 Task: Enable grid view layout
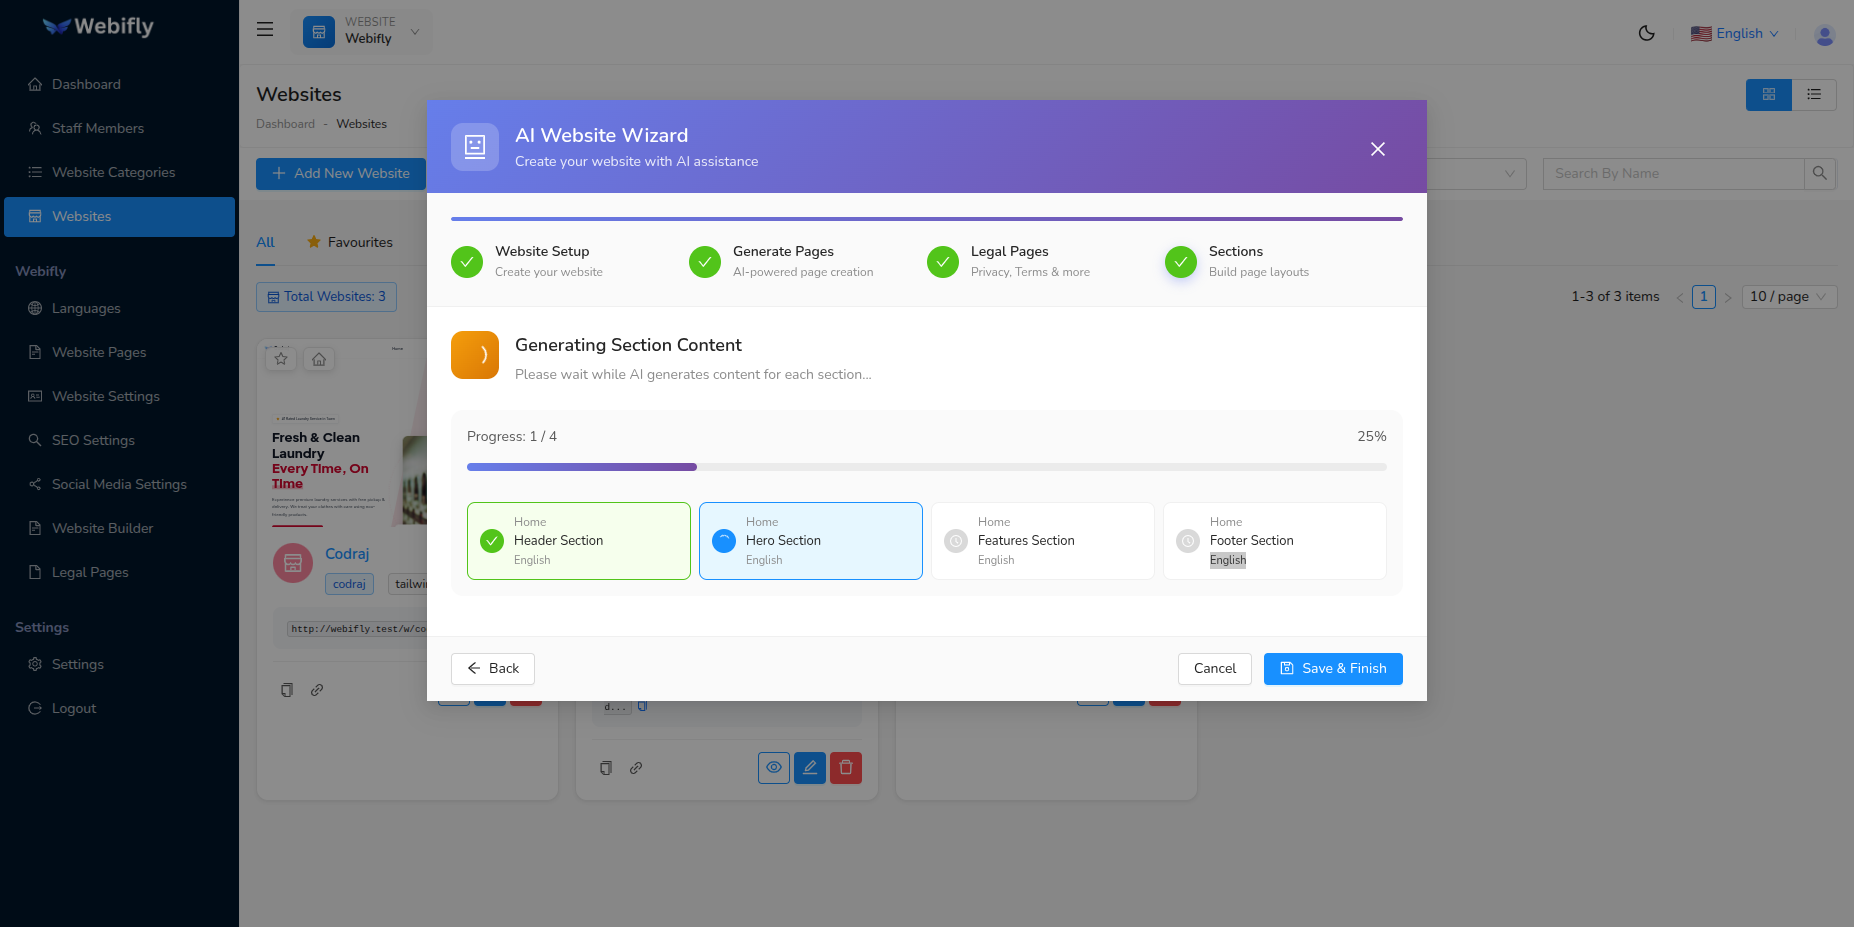tap(1769, 94)
